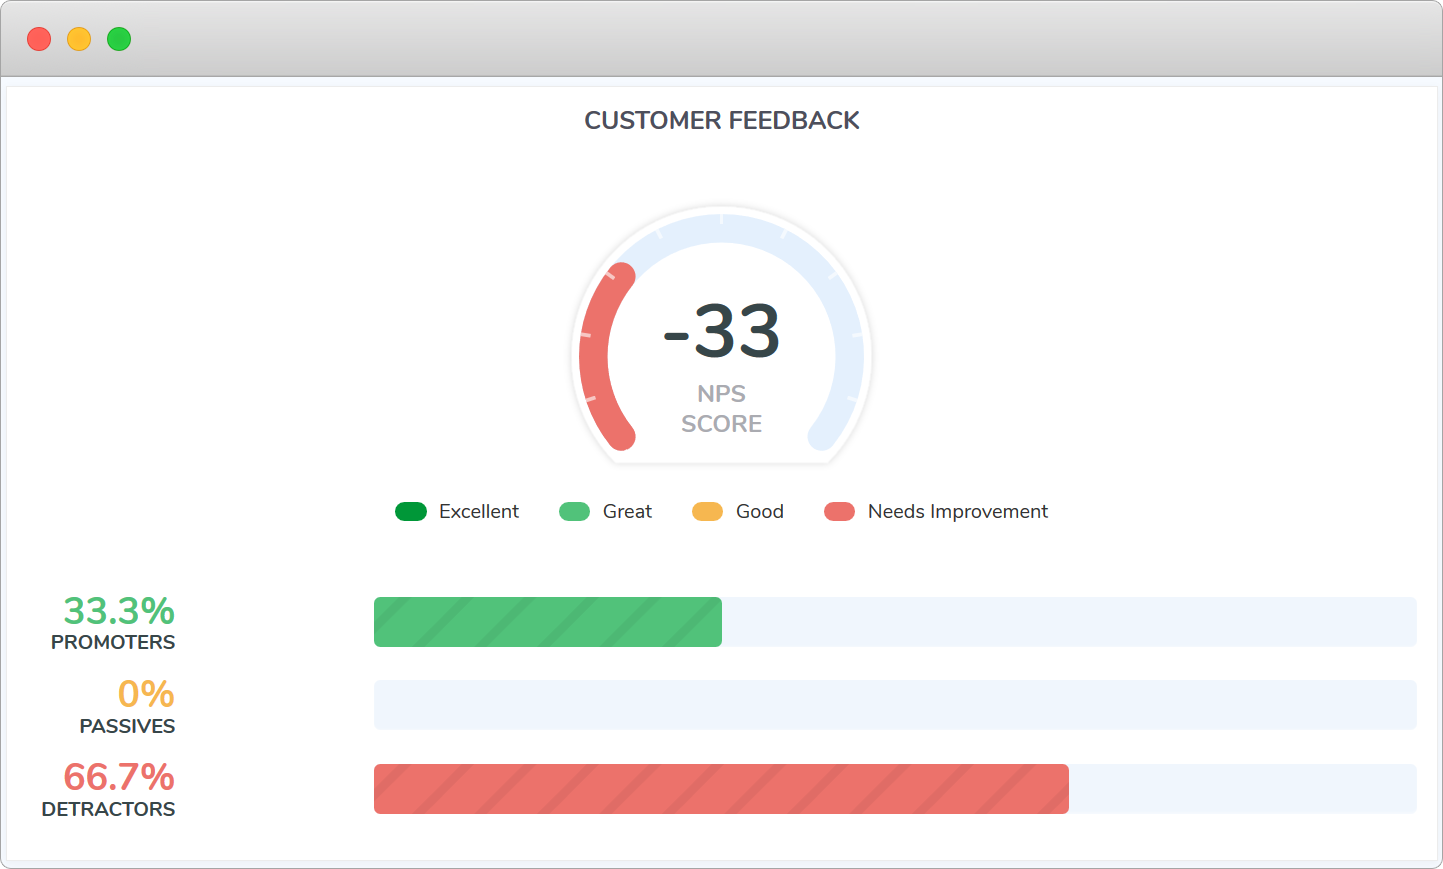
Task: Click the CUSTOMER FEEDBACK heading
Action: pyautogui.click(x=722, y=121)
